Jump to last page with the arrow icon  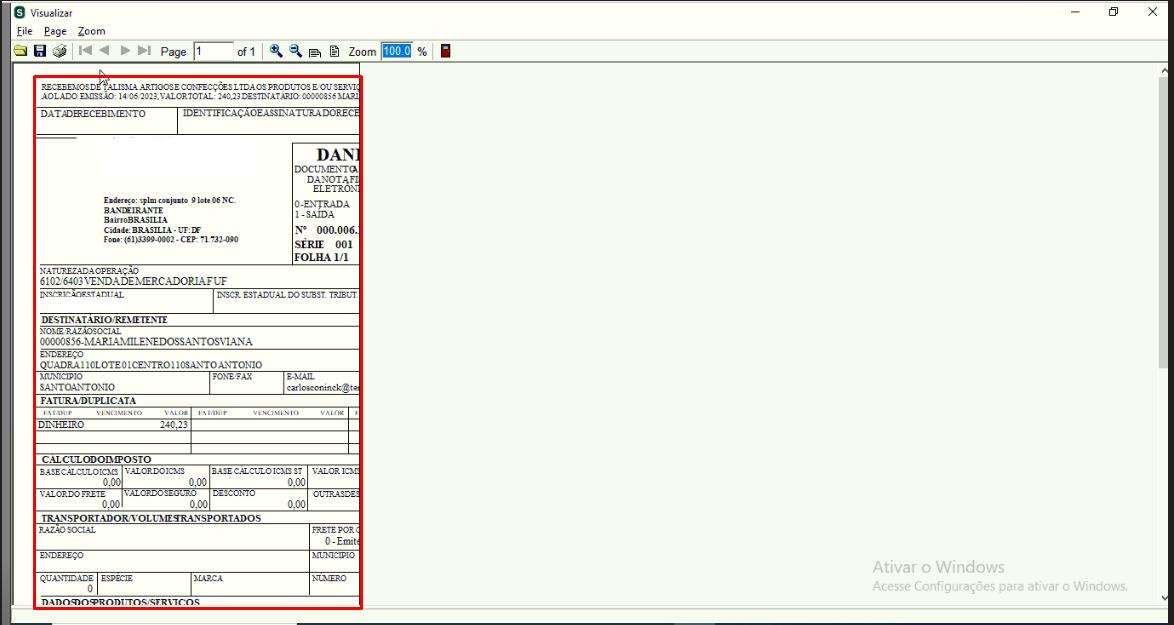point(145,51)
